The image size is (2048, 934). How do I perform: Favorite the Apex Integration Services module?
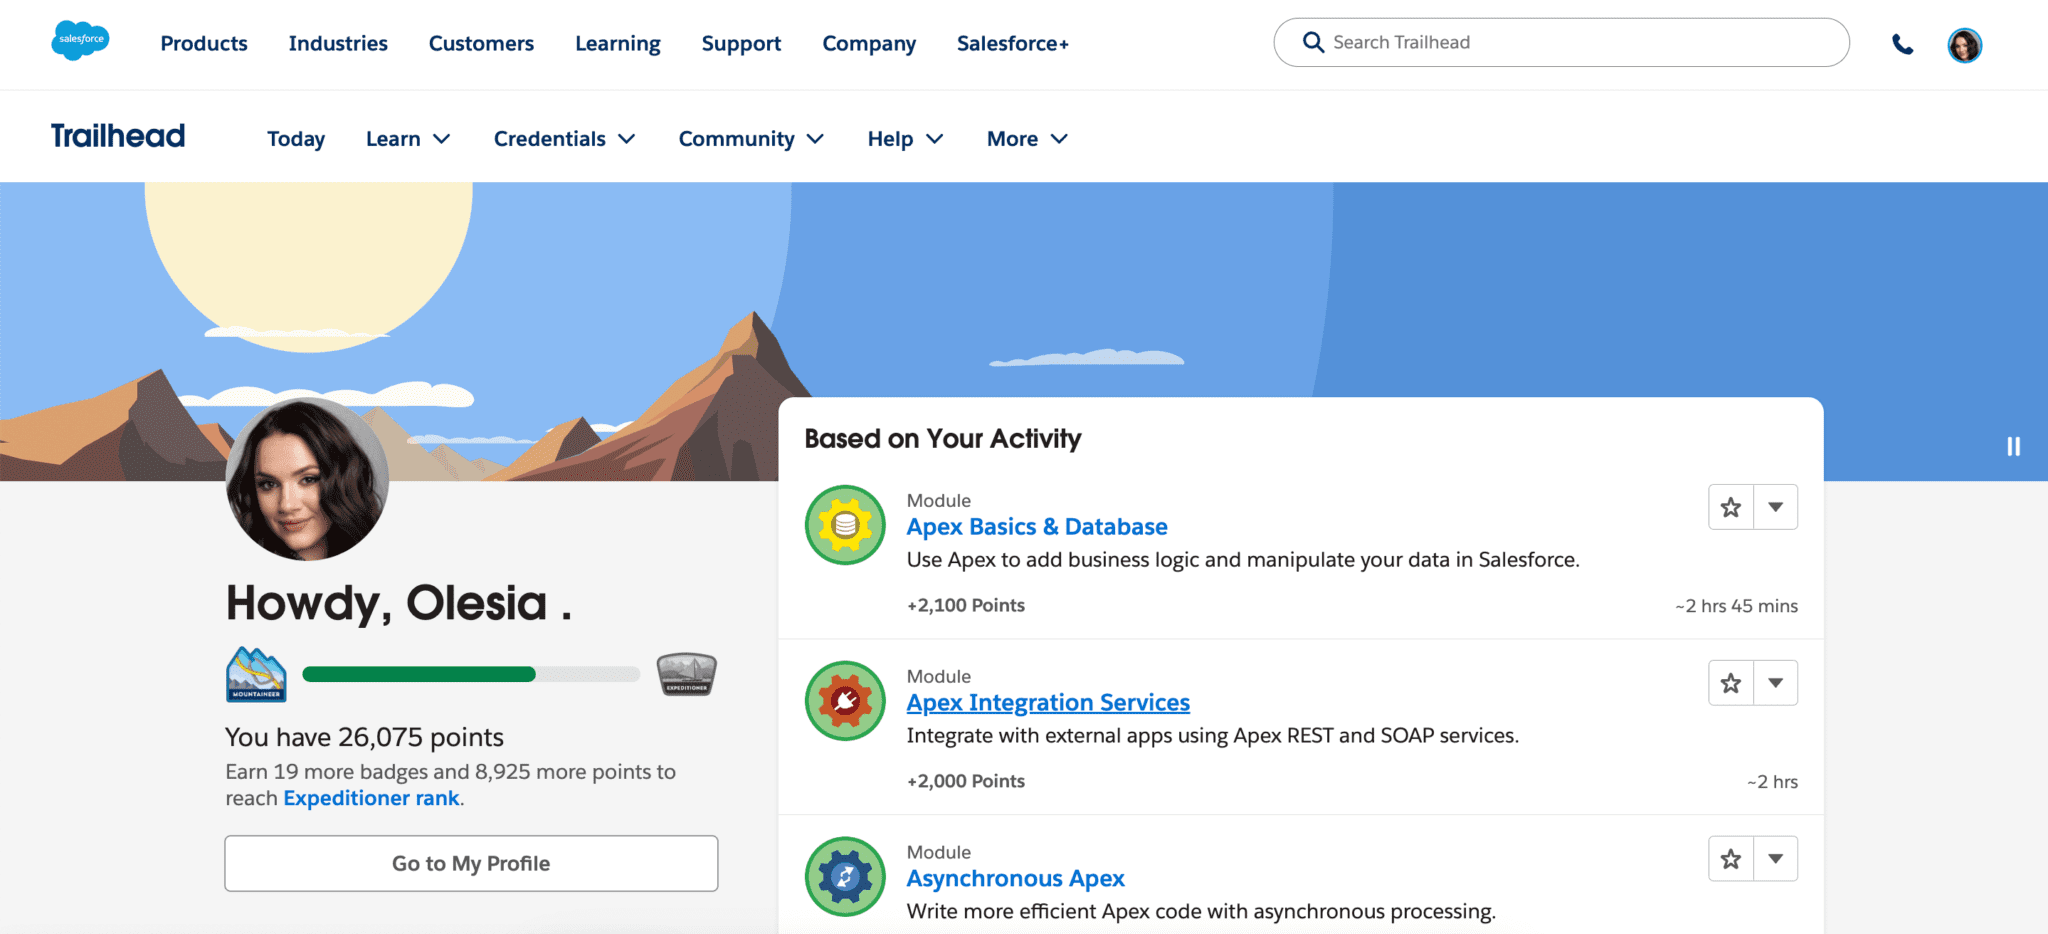(1729, 682)
